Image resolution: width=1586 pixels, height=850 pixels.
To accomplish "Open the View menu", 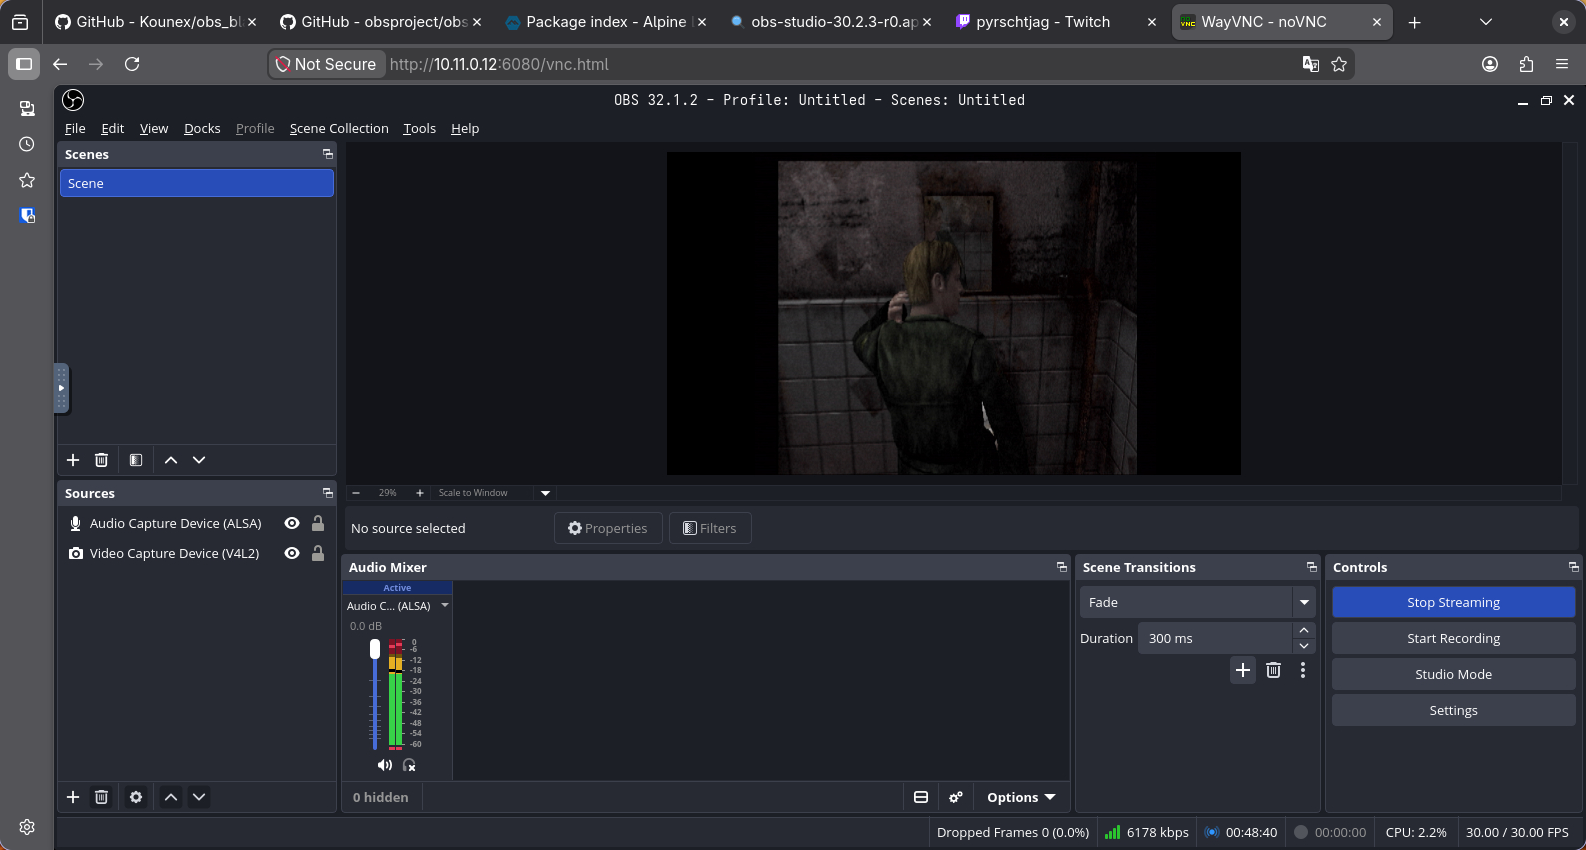I will click(154, 128).
